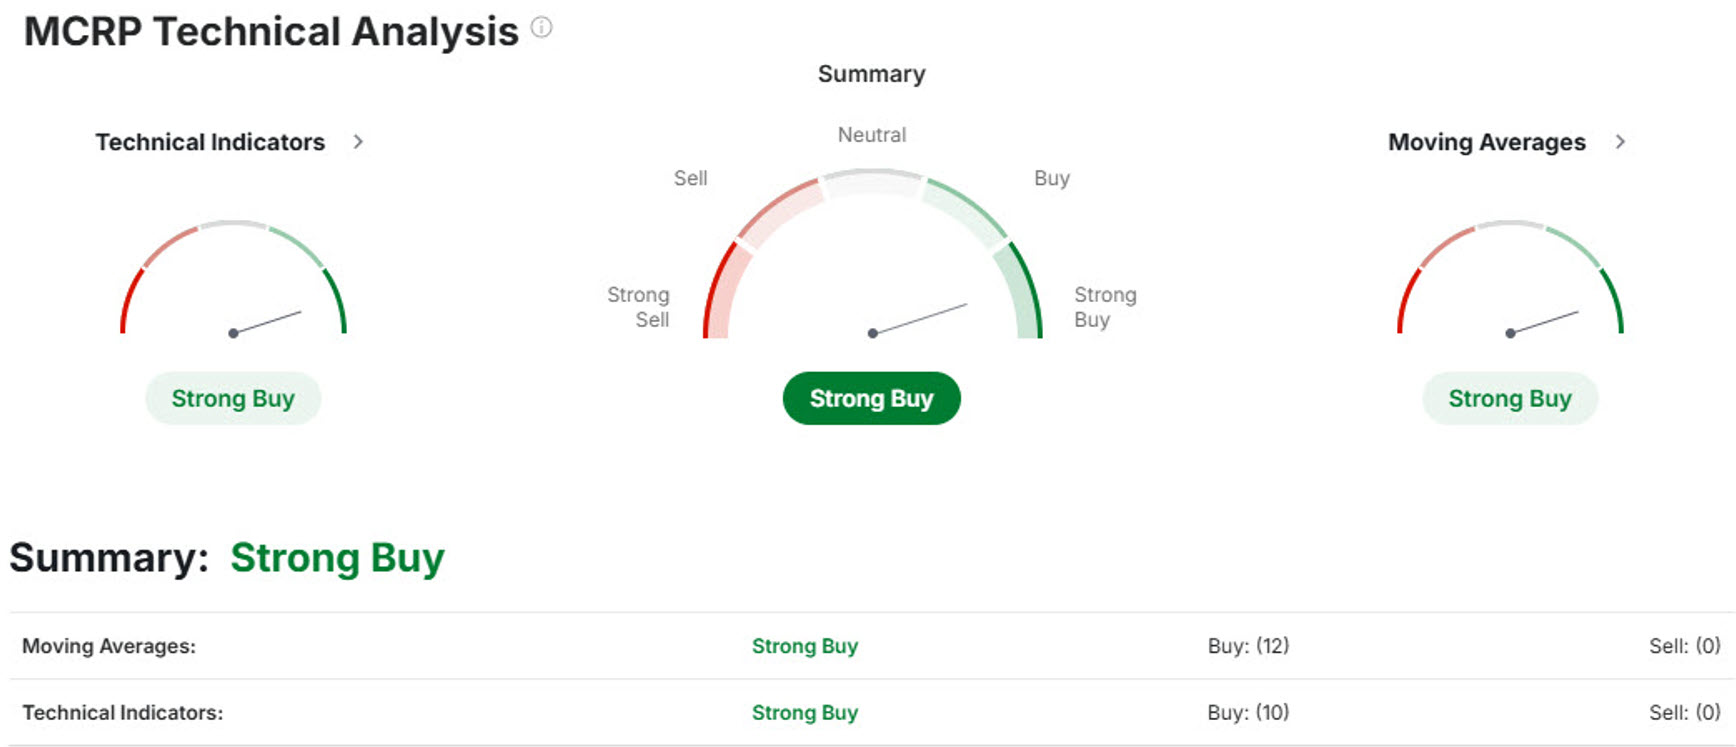Click the Strong Buy badge under Technical Indicators
This screenshot has width=1736, height=747.
click(x=233, y=399)
